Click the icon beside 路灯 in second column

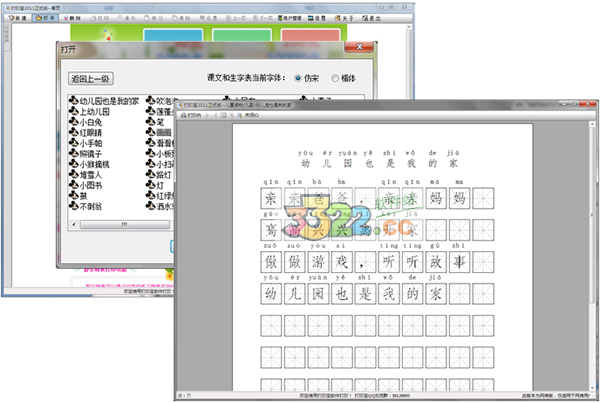tap(150, 174)
